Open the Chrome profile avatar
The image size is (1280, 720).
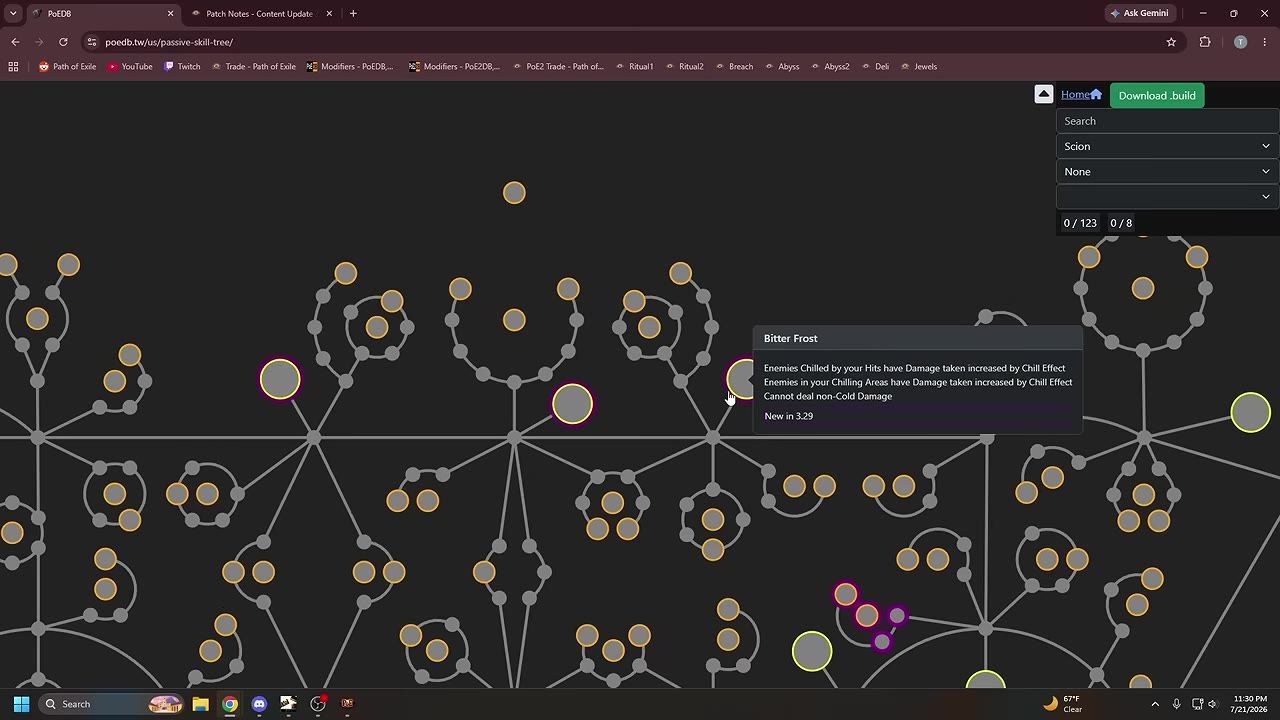[x=1240, y=42]
